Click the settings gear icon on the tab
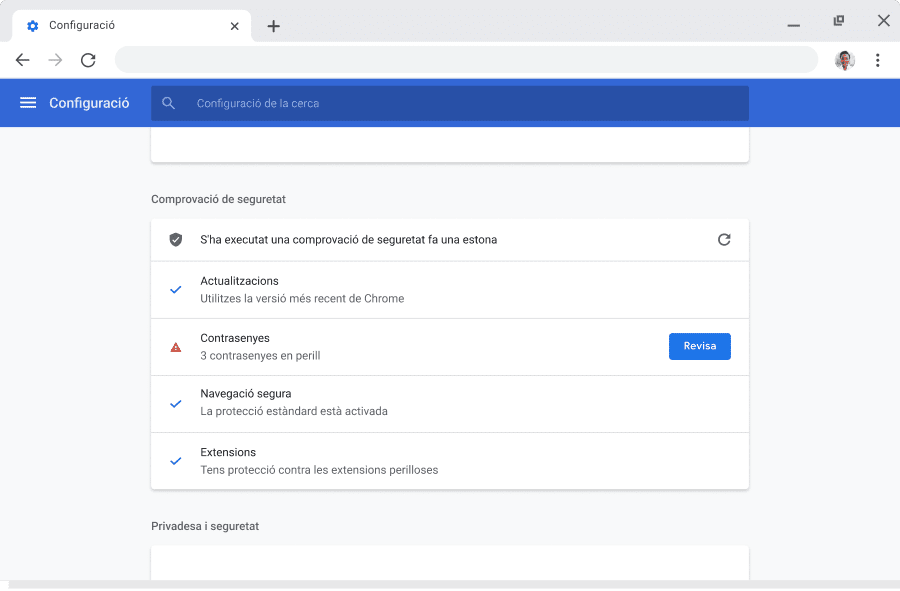 point(33,26)
